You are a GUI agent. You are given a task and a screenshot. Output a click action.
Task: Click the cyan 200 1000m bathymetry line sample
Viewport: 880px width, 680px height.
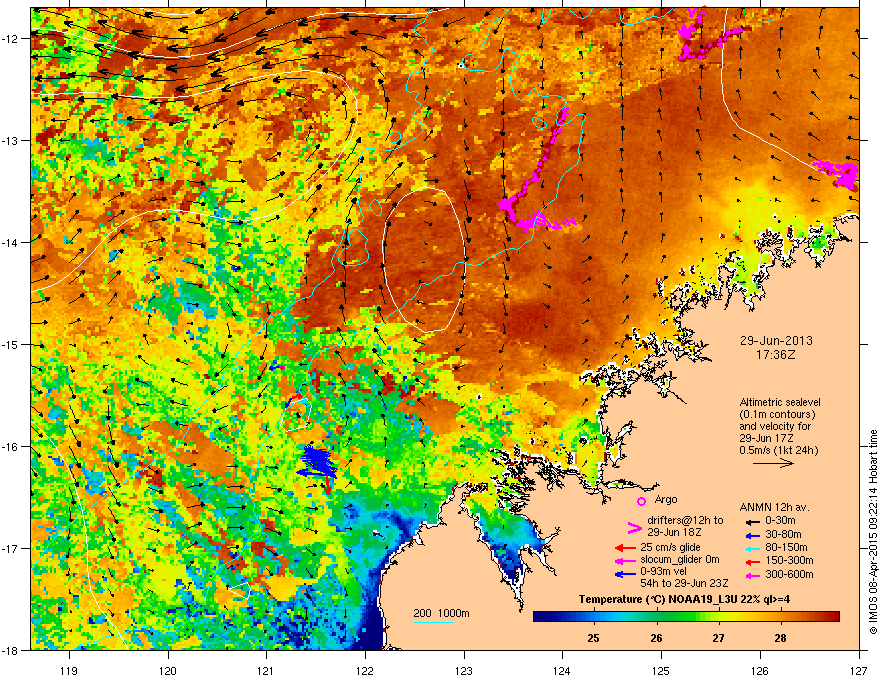tap(434, 622)
